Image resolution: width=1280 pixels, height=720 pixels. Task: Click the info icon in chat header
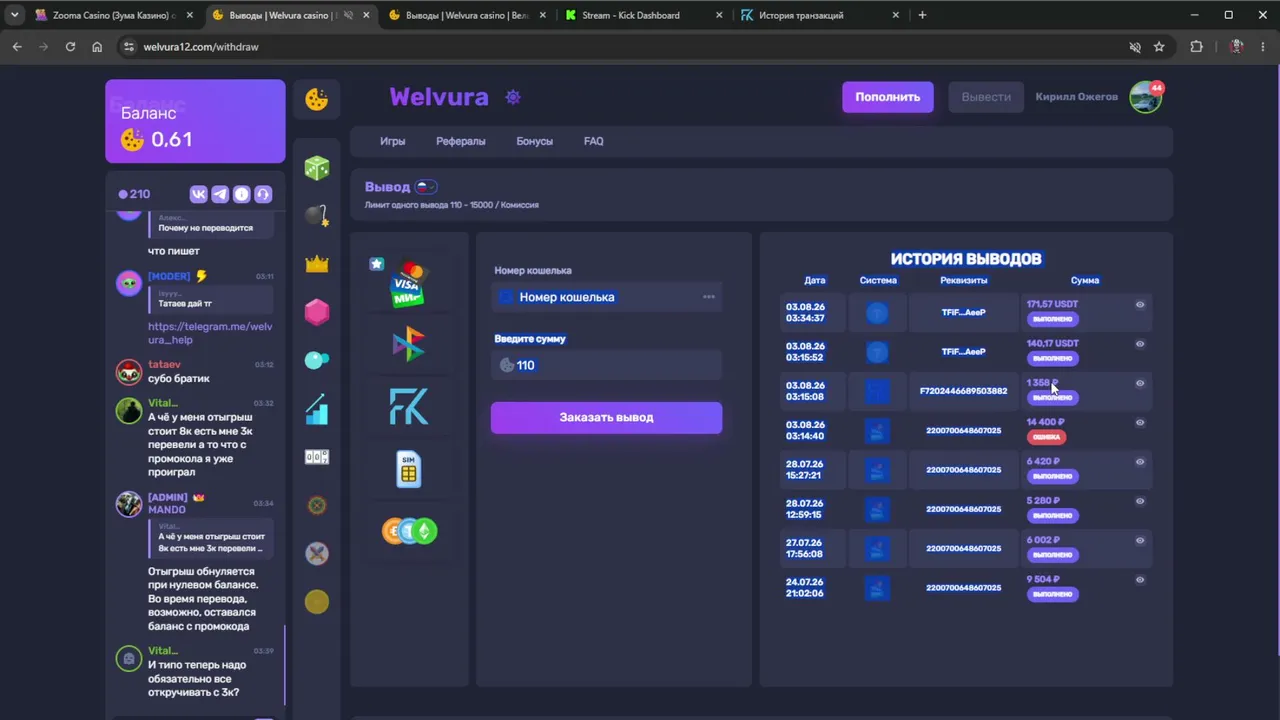coord(242,194)
